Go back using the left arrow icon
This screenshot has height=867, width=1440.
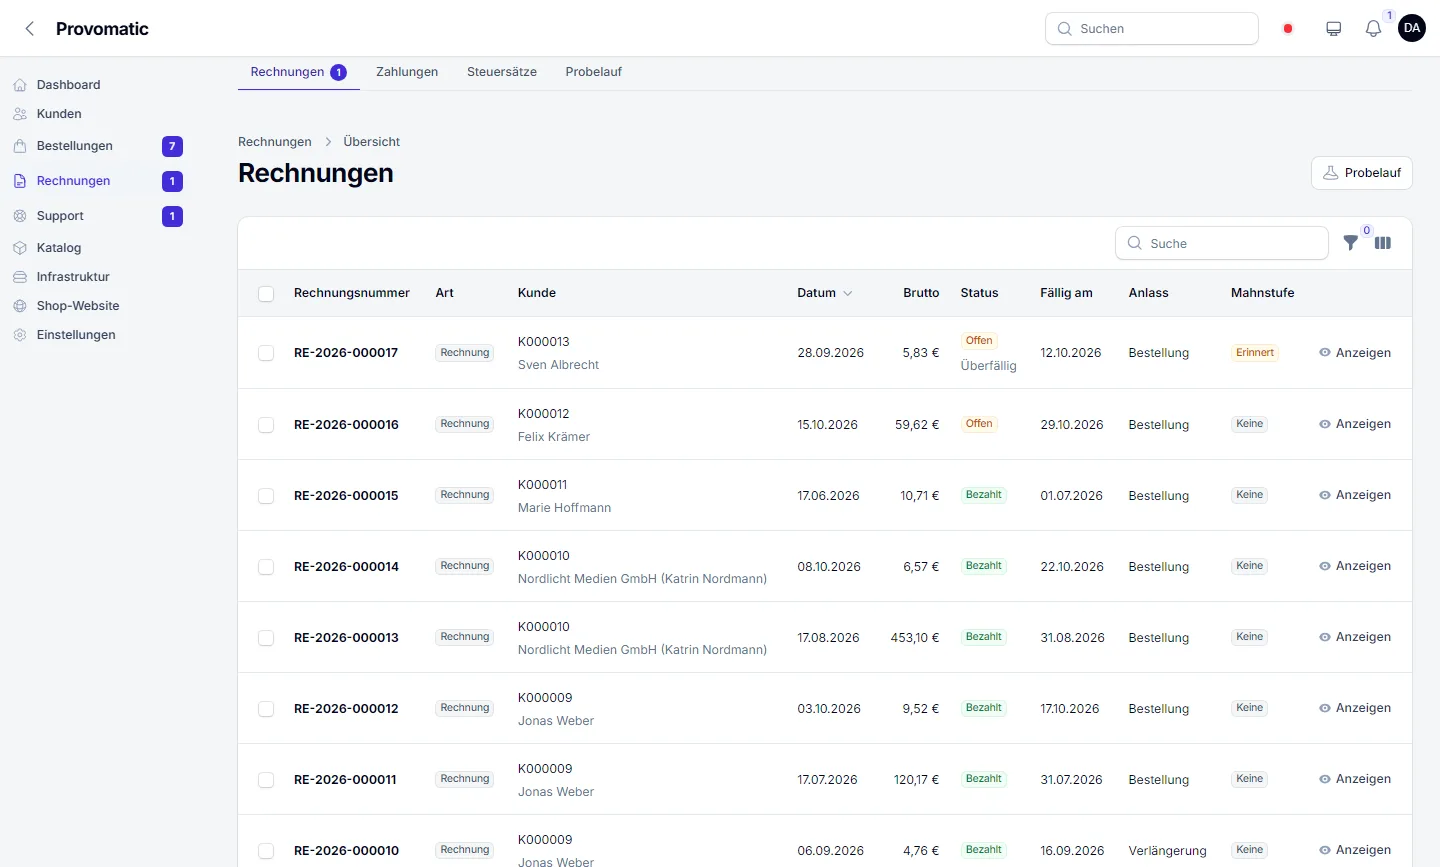click(30, 29)
